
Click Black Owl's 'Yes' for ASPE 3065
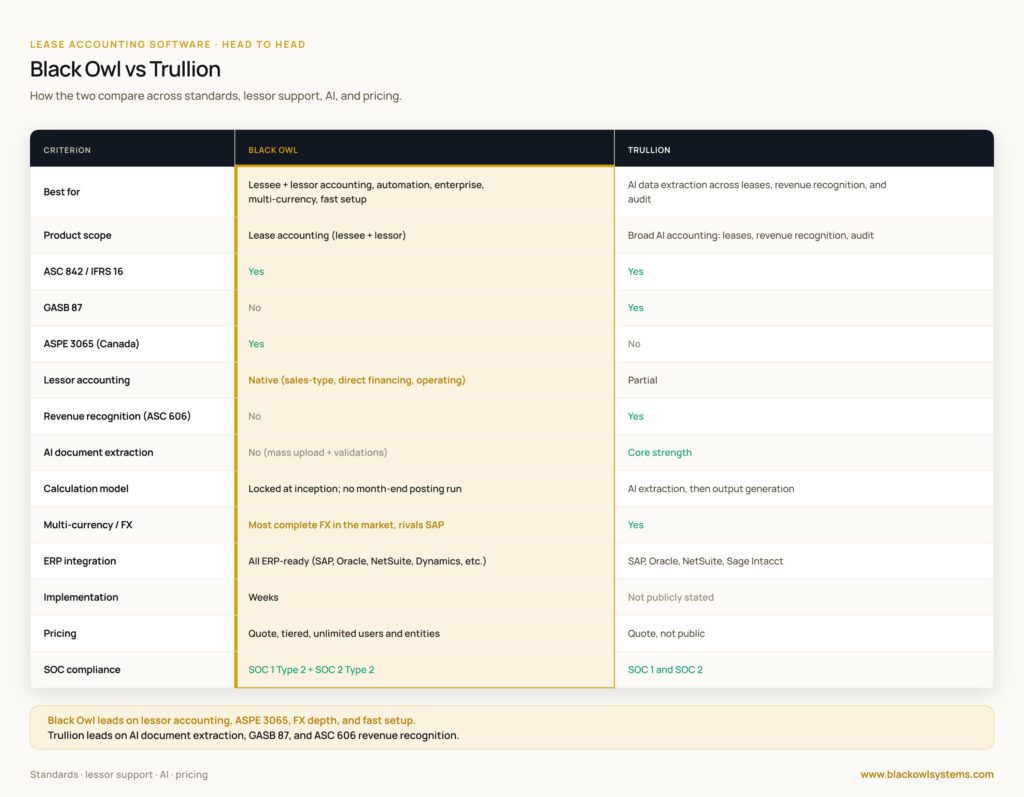(x=256, y=344)
